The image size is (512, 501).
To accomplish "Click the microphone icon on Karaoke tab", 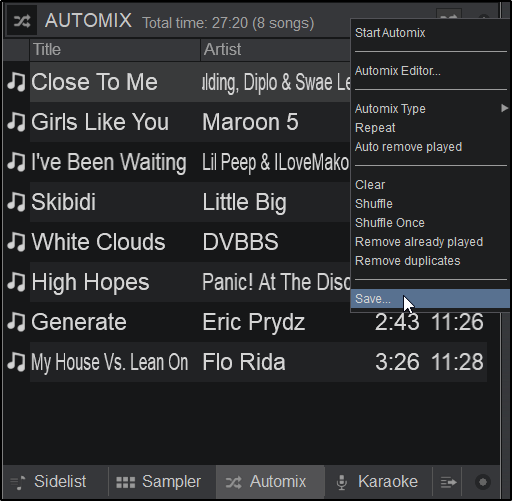I will point(341,482).
